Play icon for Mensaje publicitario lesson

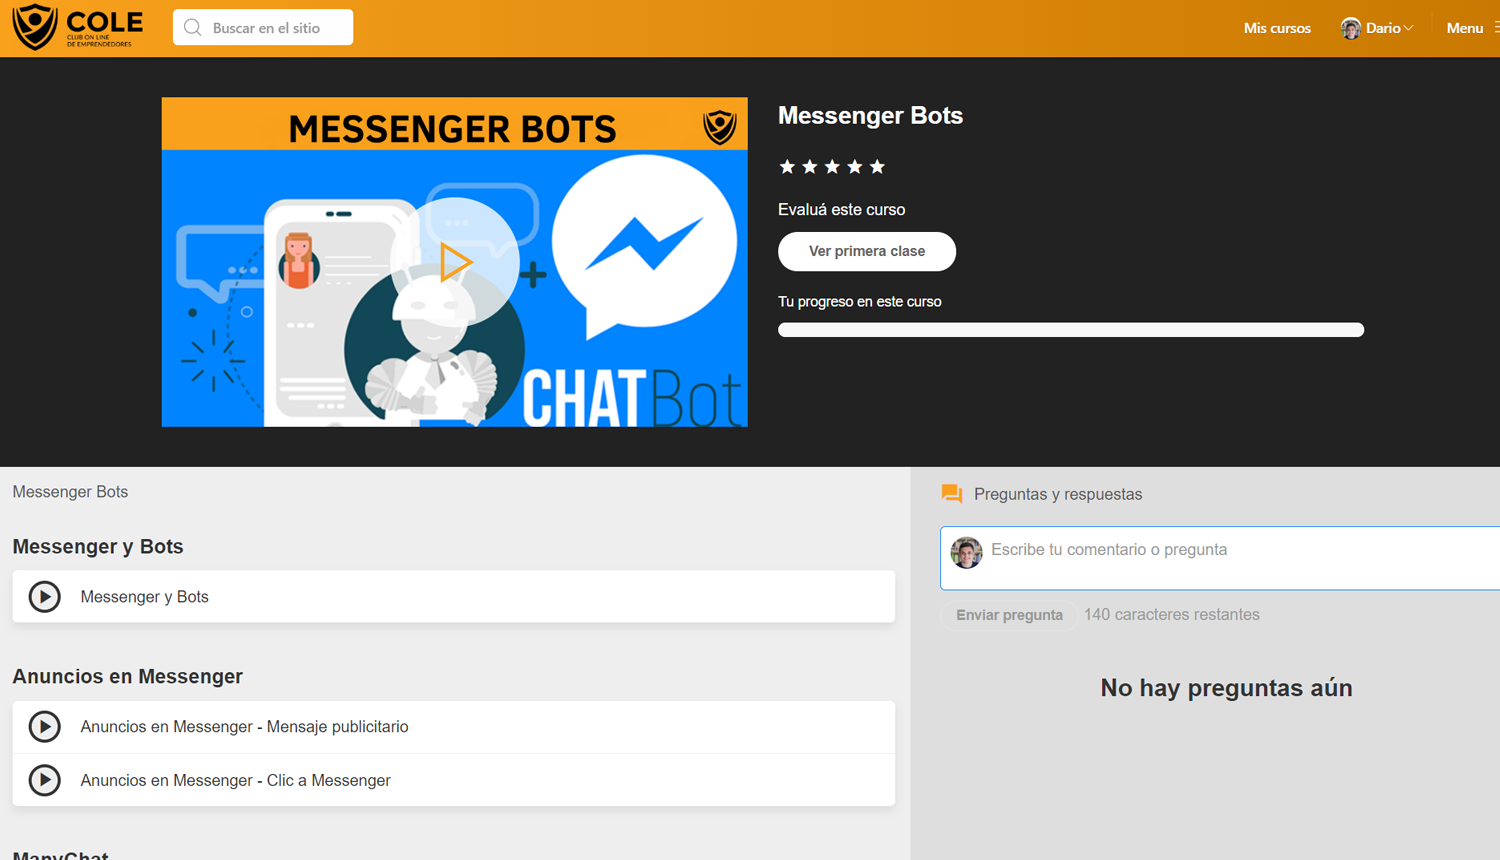click(x=44, y=727)
